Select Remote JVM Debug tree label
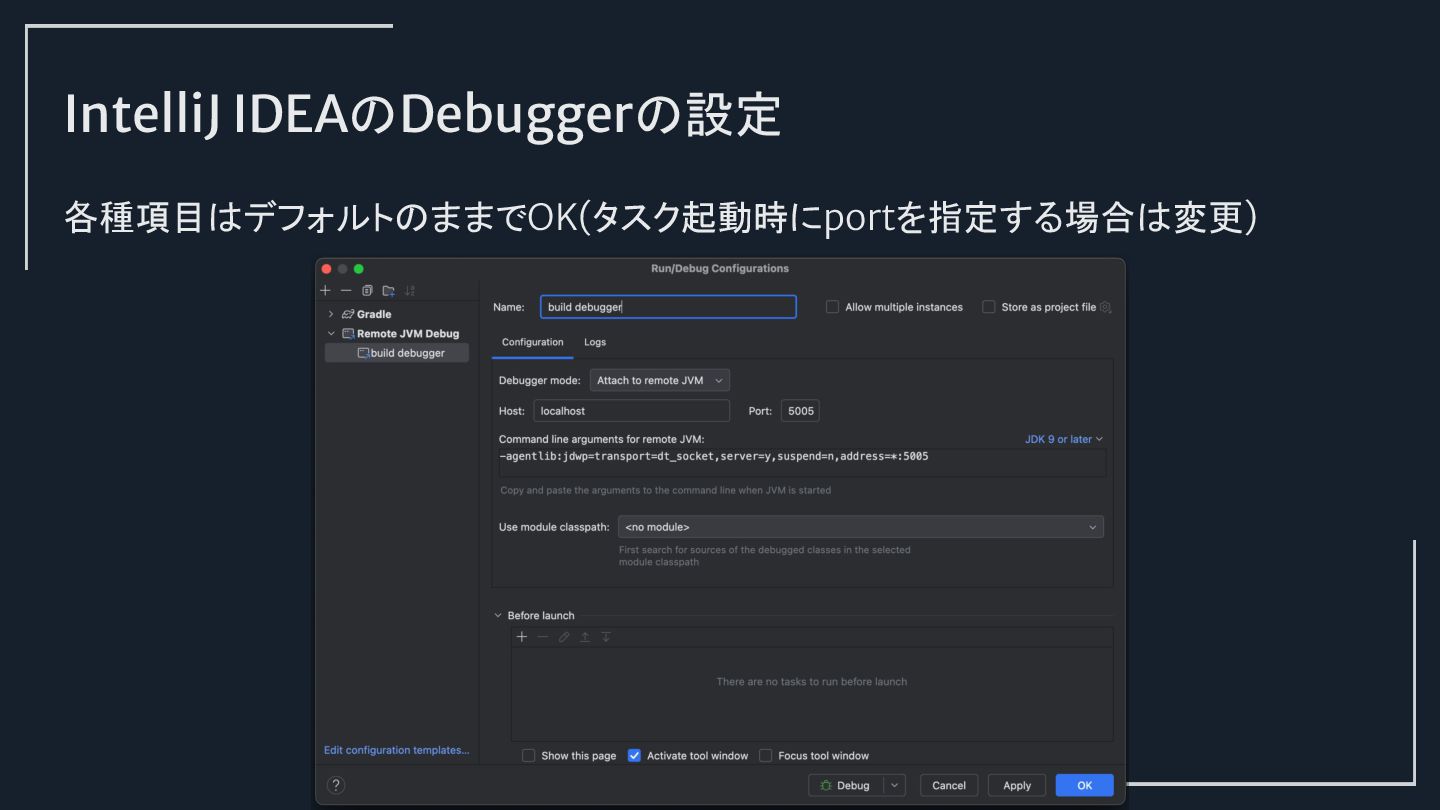This screenshot has height=810, width=1440. [x=408, y=334]
